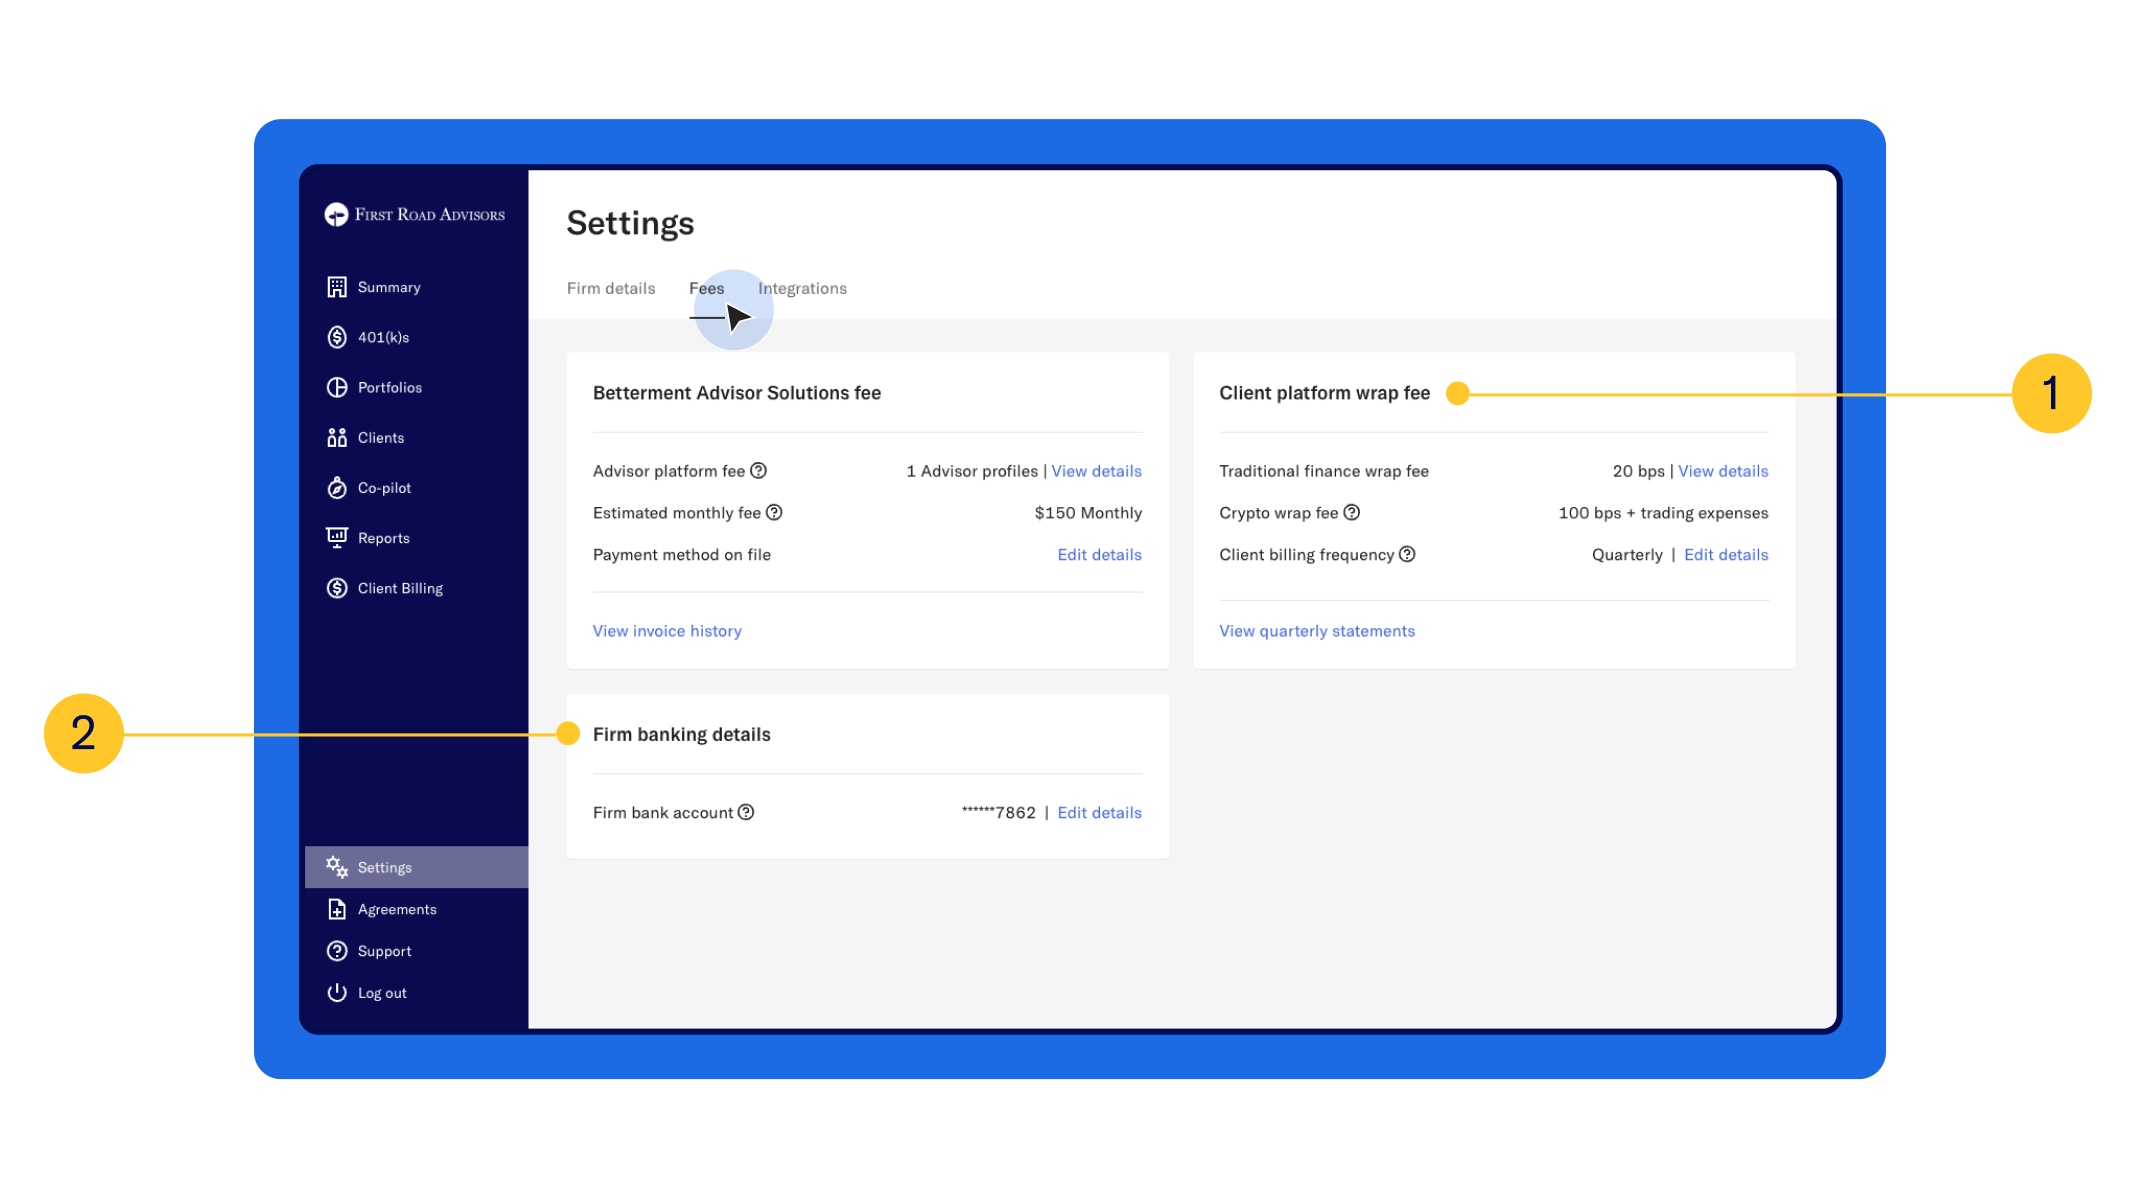Click the Betterment Advisor Solutions fee heading
The height and width of the screenshot is (1200, 2136).
click(737, 393)
